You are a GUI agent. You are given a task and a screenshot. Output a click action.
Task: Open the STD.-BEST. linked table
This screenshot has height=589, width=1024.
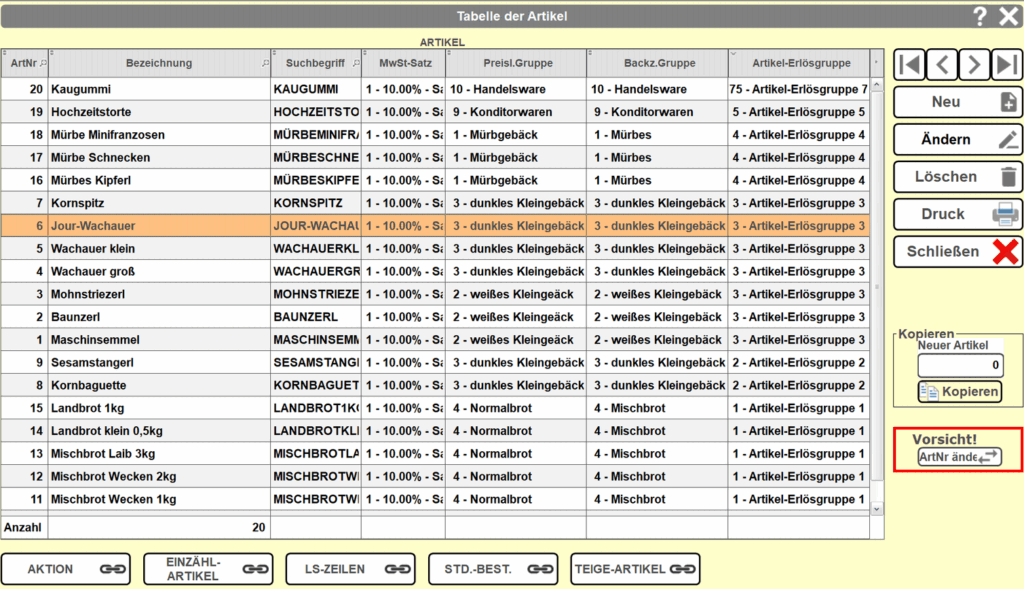point(493,569)
